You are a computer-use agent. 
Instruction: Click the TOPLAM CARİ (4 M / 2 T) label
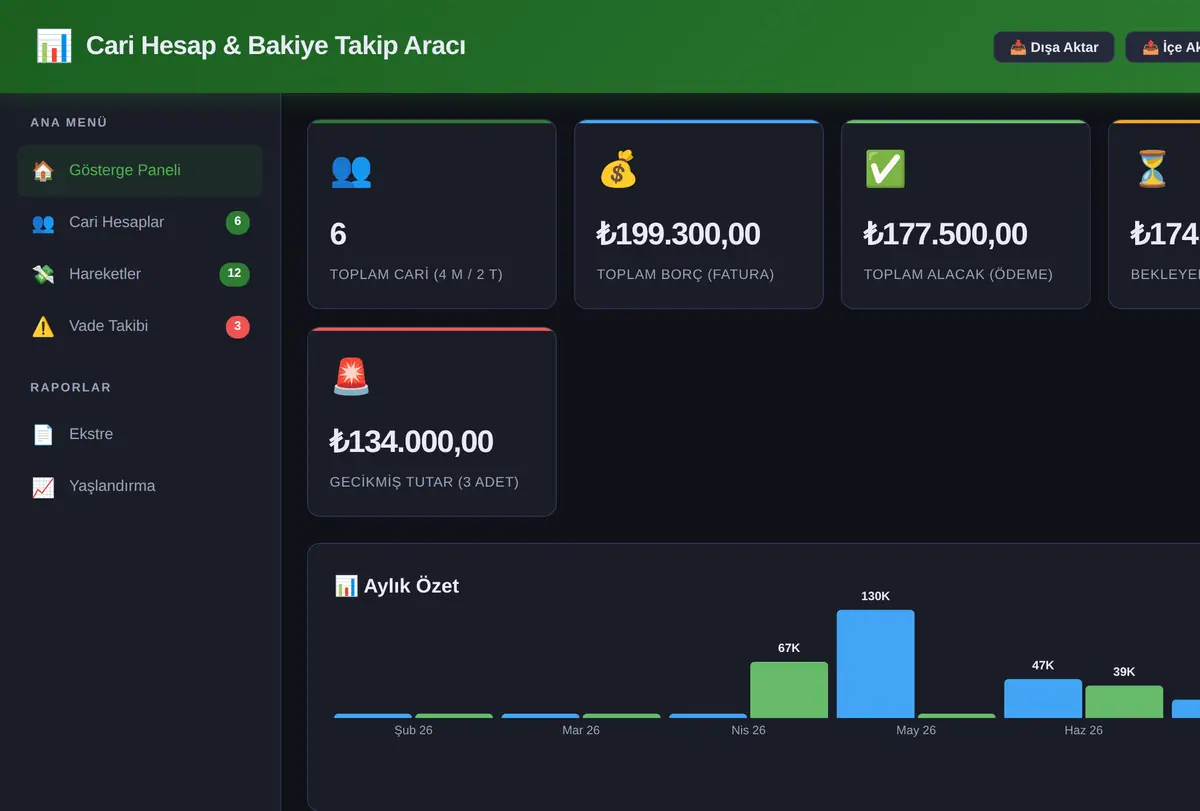(416, 274)
